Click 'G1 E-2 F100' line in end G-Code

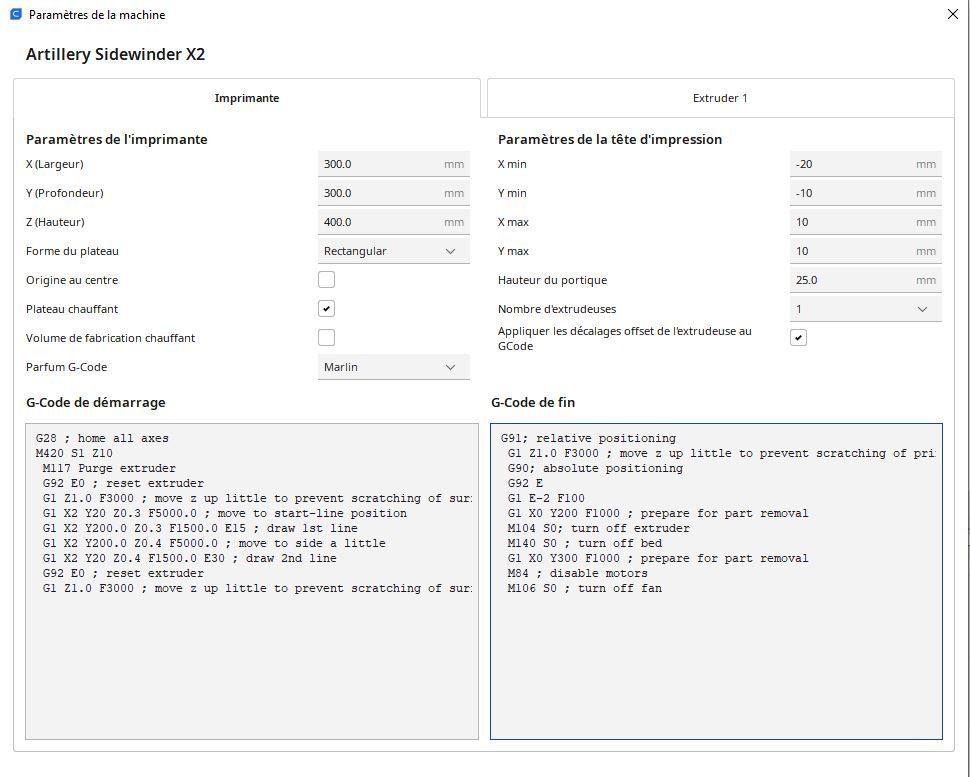click(546, 498)
